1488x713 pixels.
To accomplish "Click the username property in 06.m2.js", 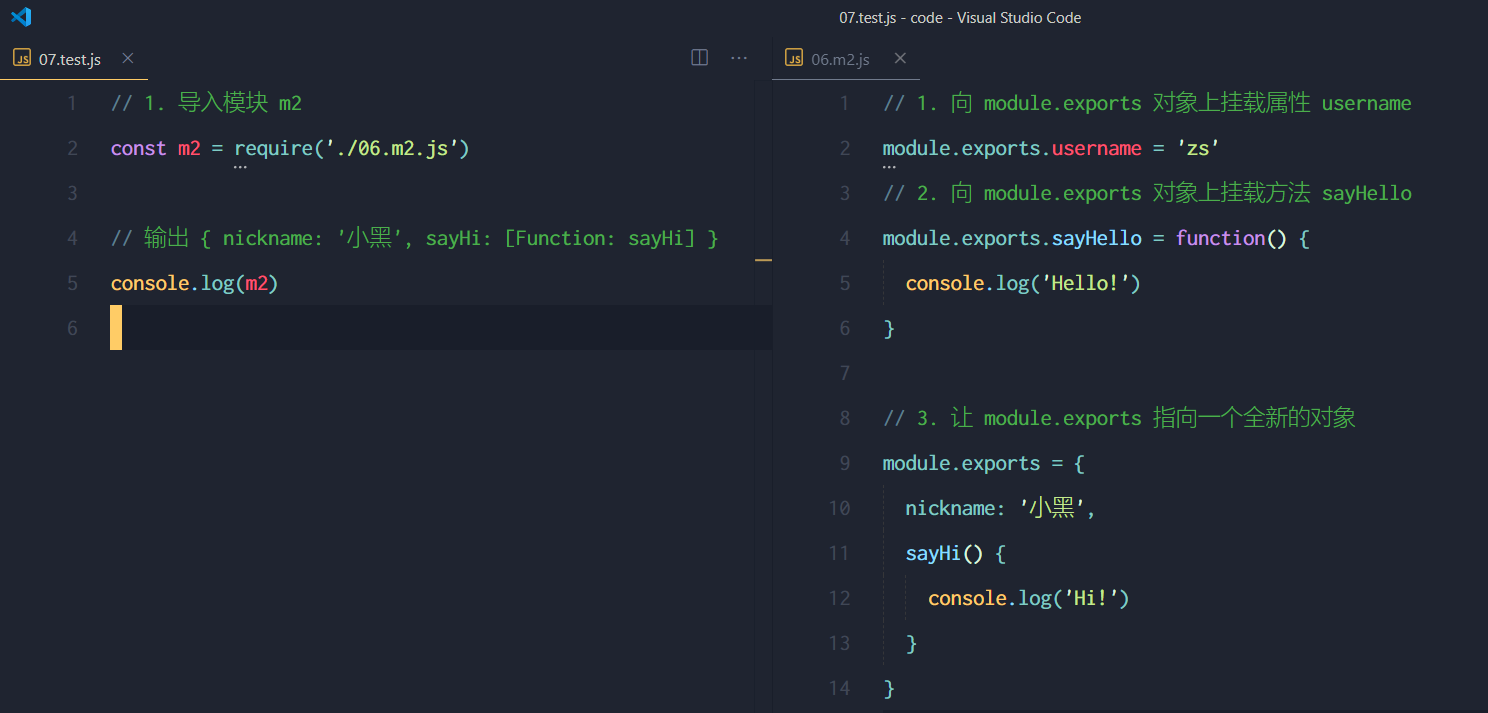I will 1096,148.
